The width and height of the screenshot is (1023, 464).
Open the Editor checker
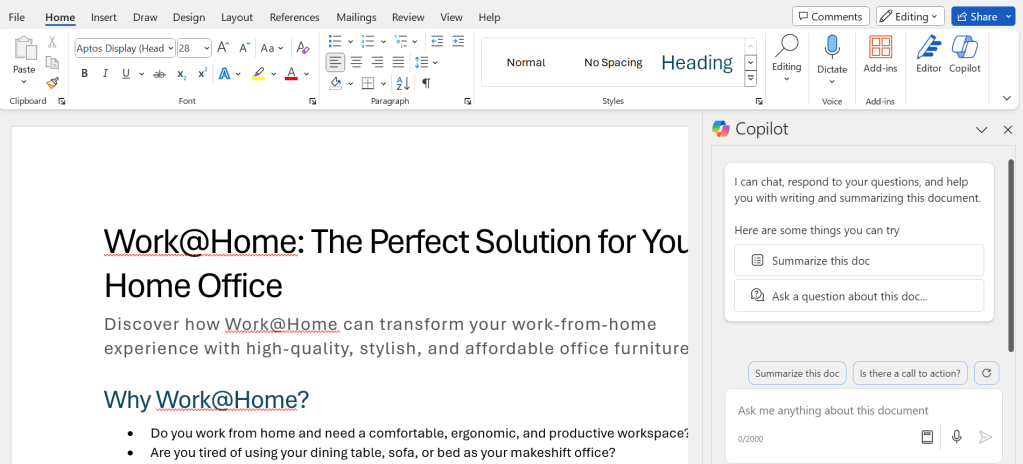tap(928, 54)
